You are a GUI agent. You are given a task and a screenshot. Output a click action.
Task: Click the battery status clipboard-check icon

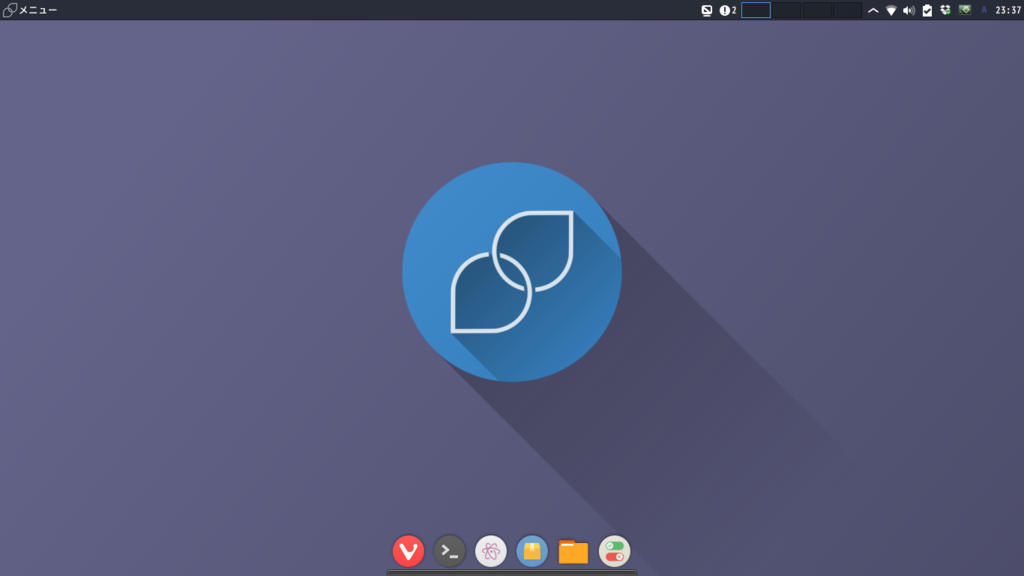click(x=927, y=10)
